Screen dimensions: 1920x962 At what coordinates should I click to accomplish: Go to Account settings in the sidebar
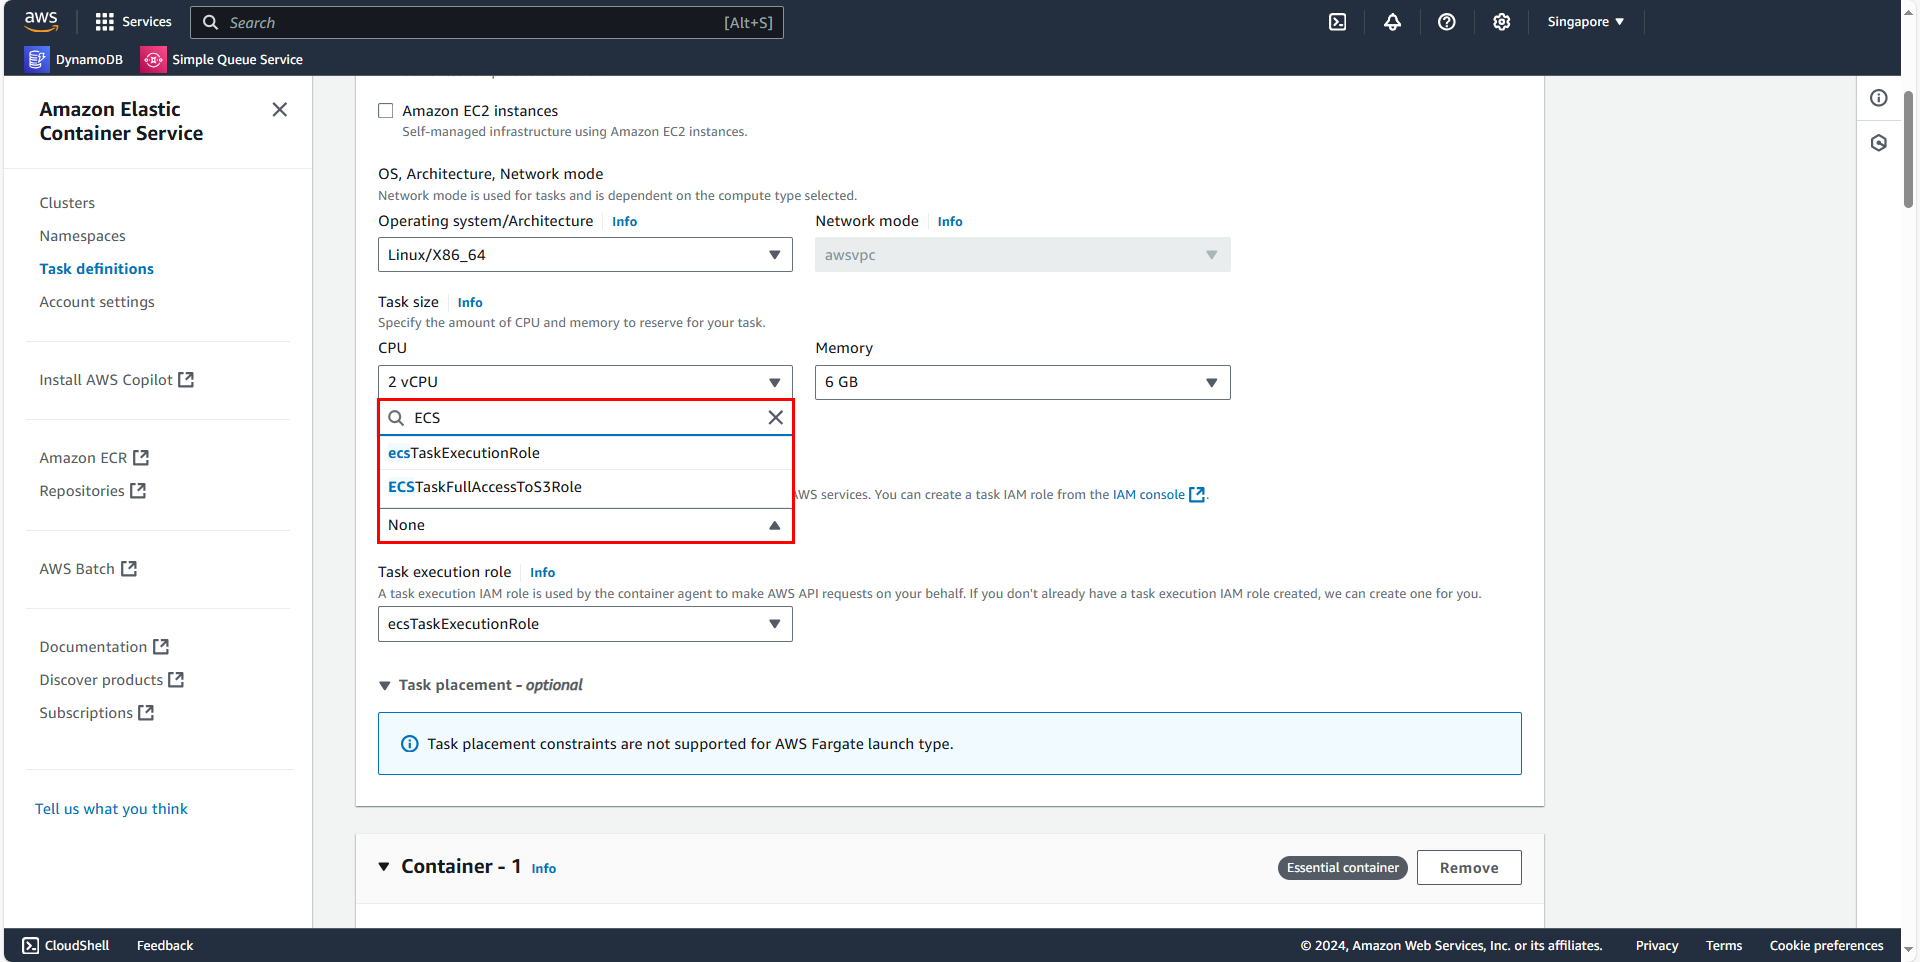(x=97, y=302)
